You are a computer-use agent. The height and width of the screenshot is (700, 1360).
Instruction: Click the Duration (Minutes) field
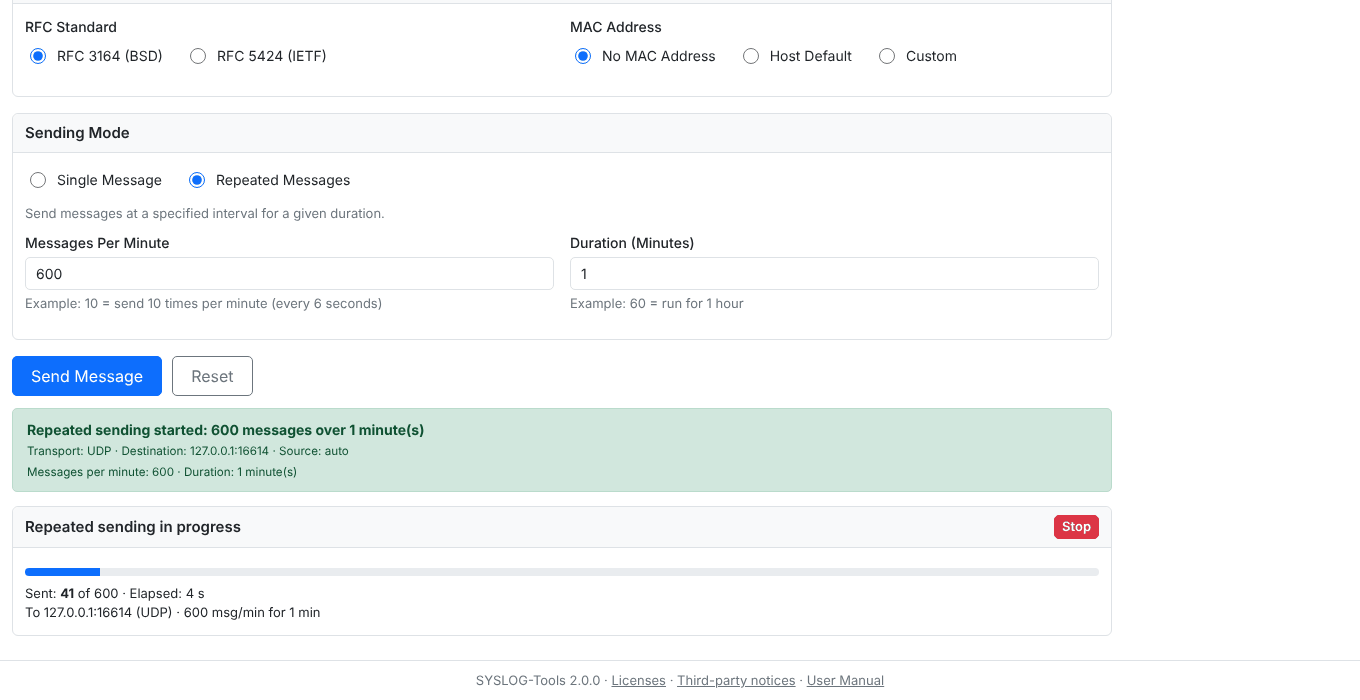(834, 274)
